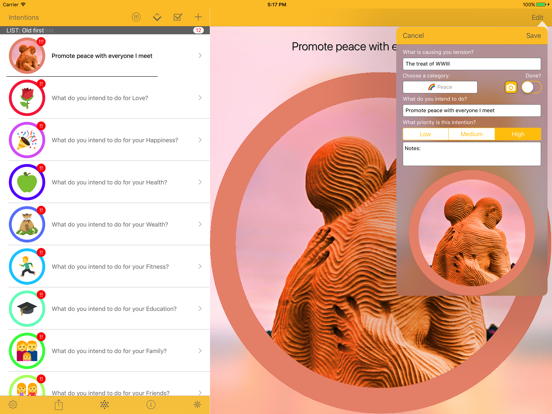Open chevron for Education intention row
The width and height of the screenshot is (552, 414).
point(200,309)
